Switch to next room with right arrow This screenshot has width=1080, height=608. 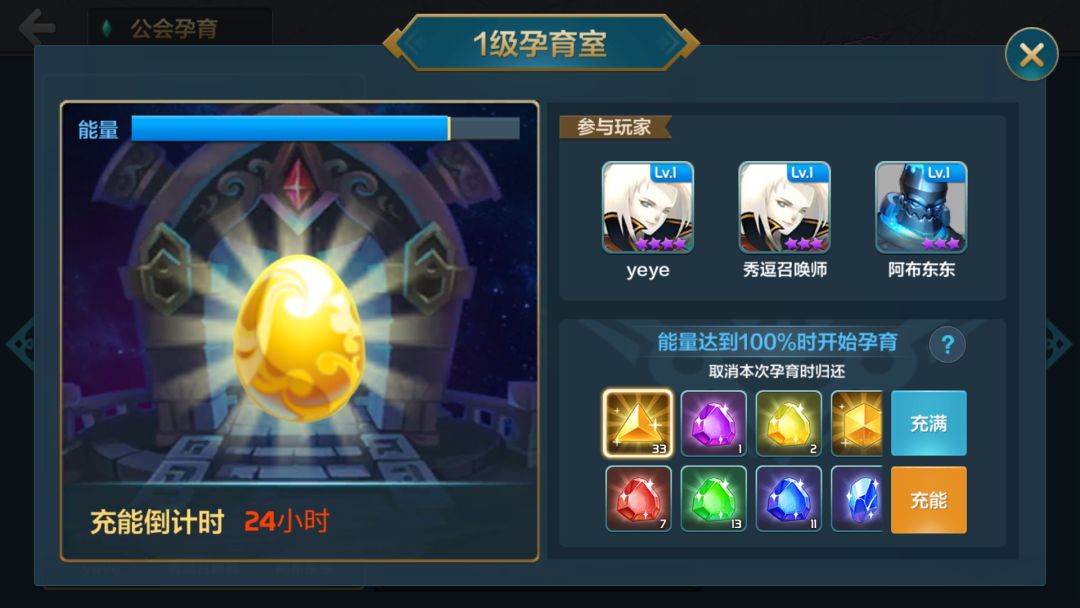(x=1059, y=343)
